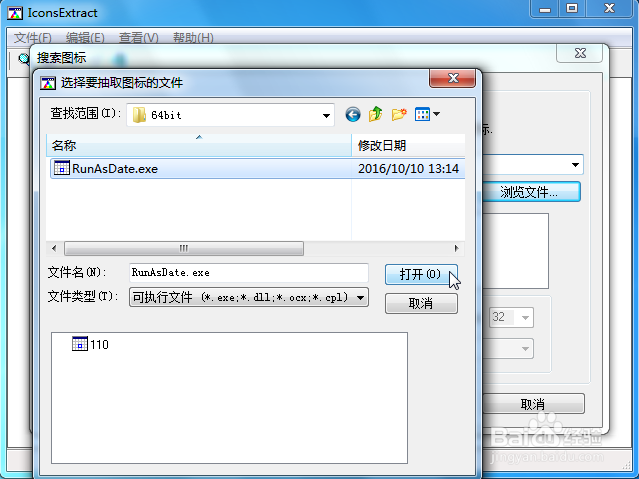Click the IconsExtract toolbar search icon
The image size is (639, 479).
pyautogui.click(x=23, y=59)
